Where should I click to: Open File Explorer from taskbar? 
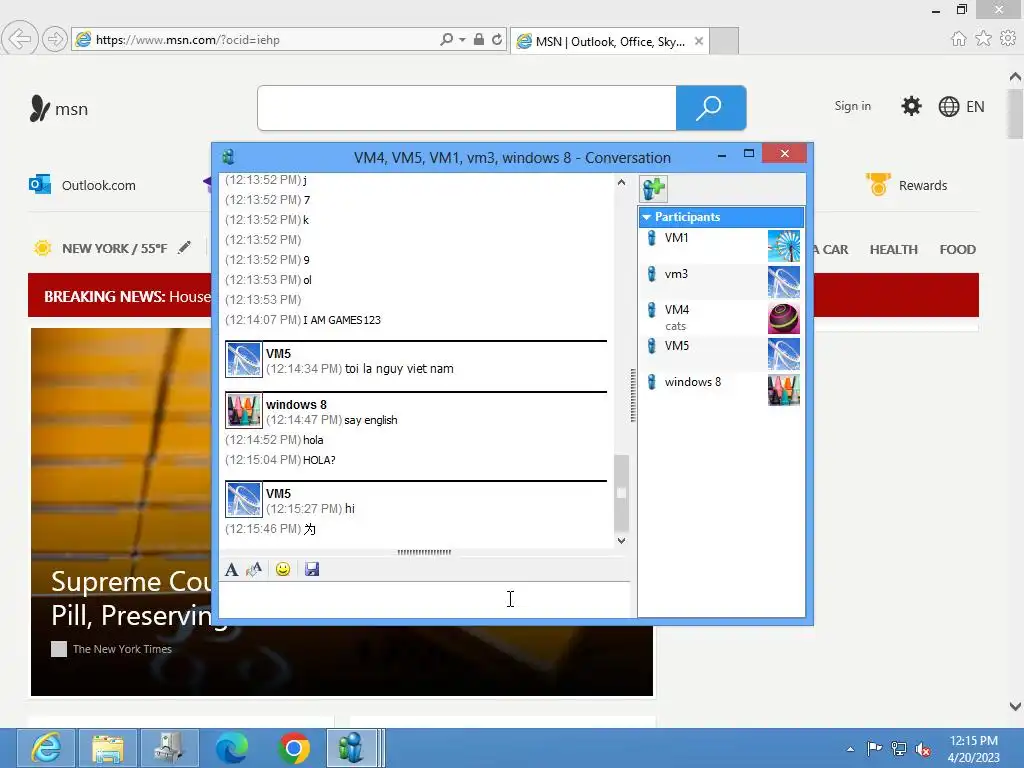click(x=108, y=748)
